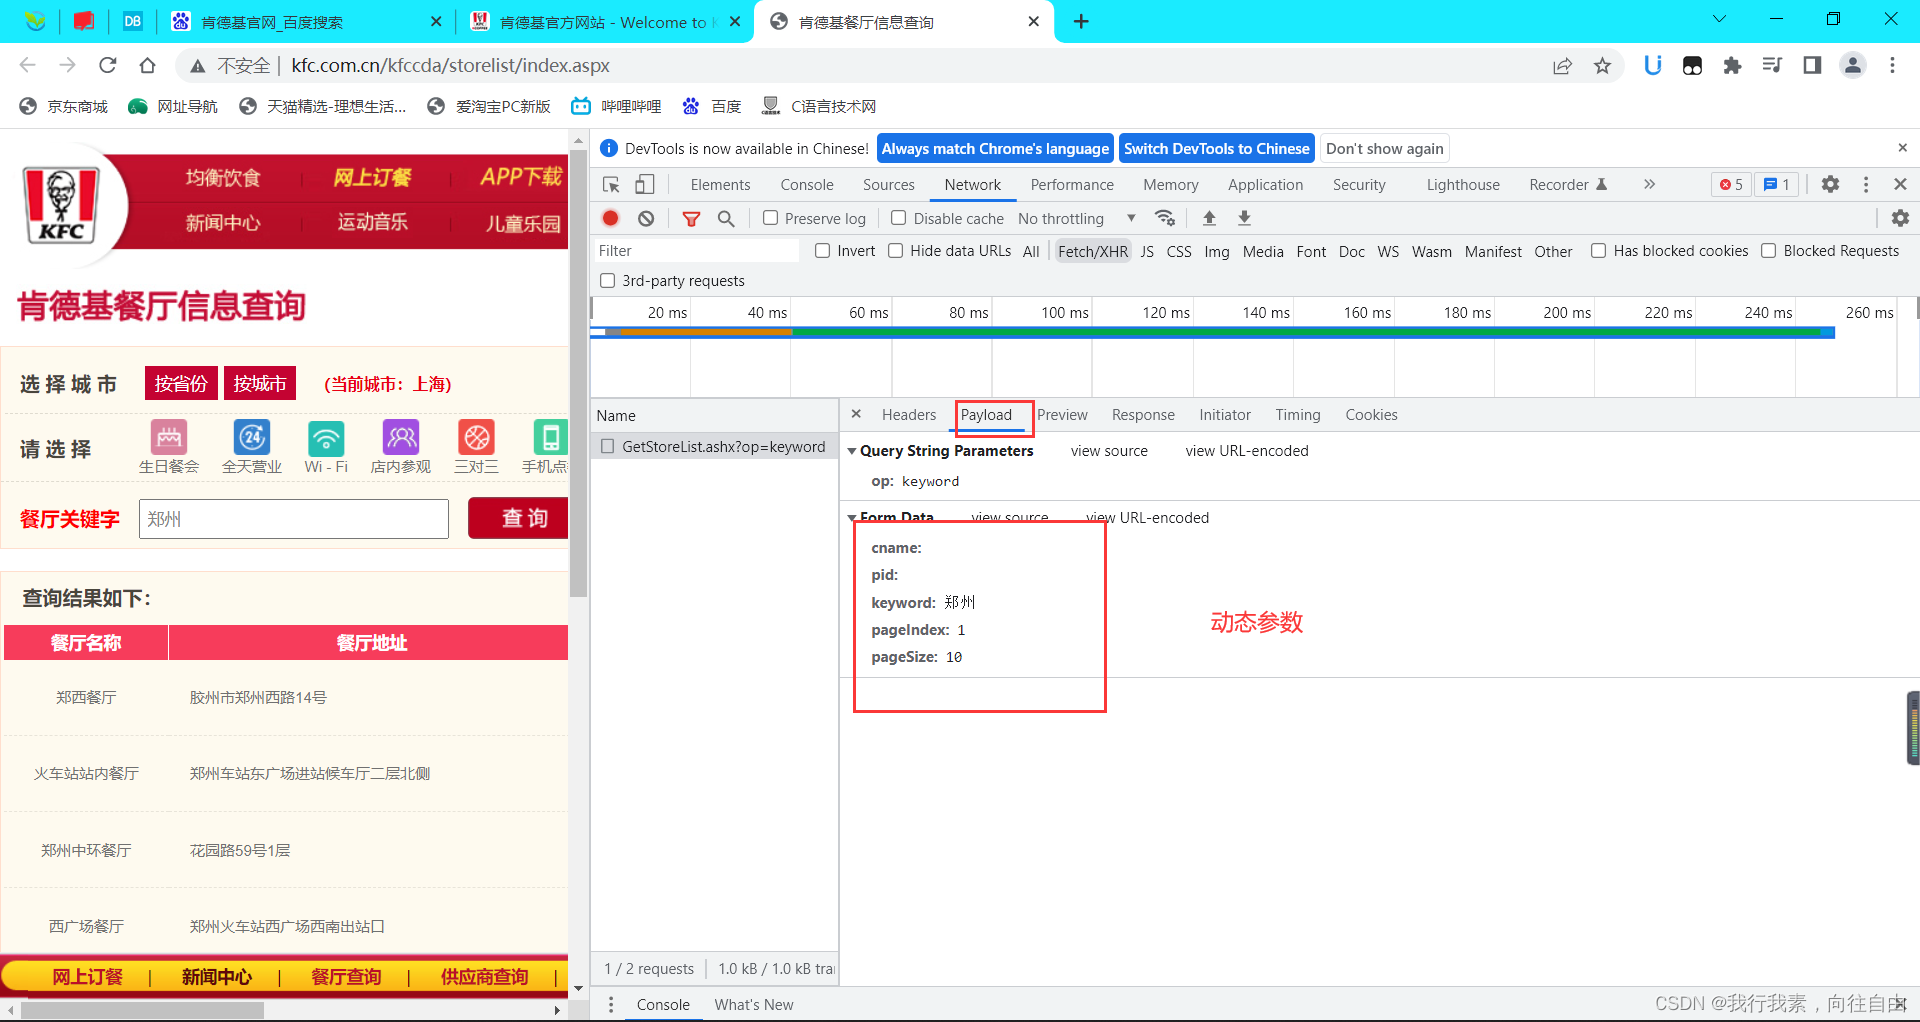Tick the GetStoreList.ashx request checkbox
Screen dimensions: 1920x1022
point(608,446)
